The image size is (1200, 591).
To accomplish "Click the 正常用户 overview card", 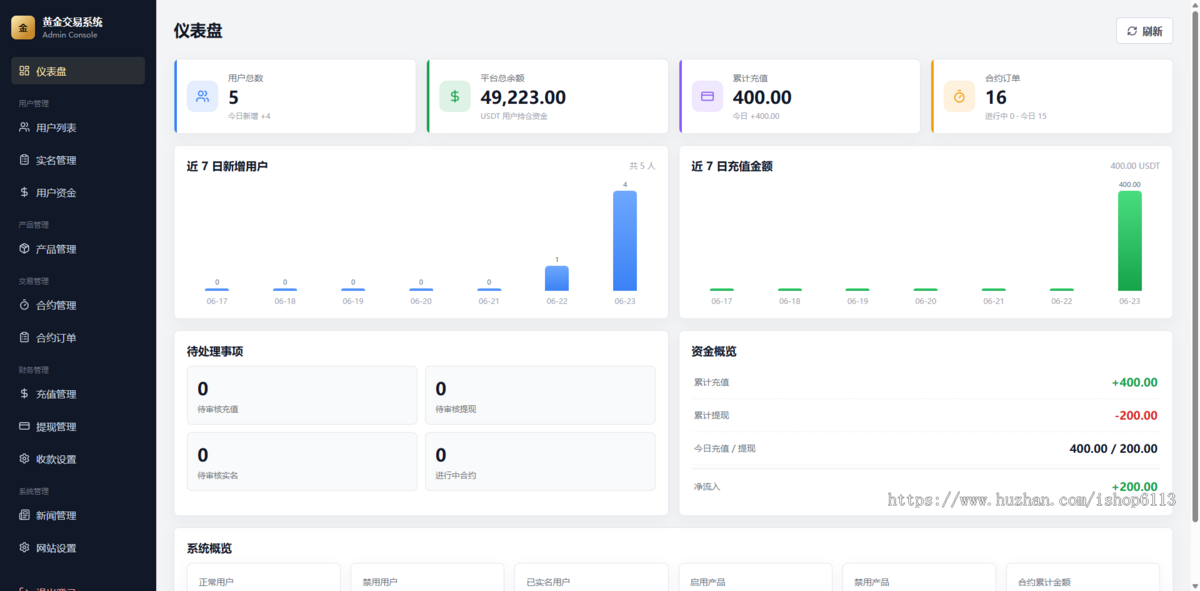I will [x=263, y=577].
